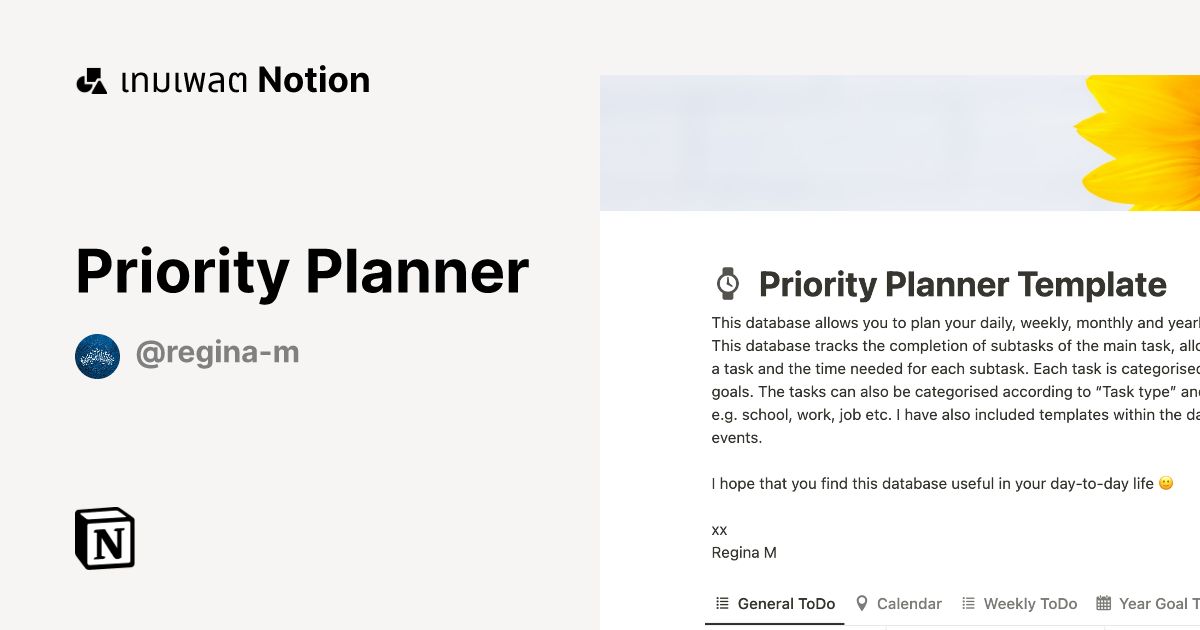Click the smiley emoji in the intro text

click(x=1165, y=482)
